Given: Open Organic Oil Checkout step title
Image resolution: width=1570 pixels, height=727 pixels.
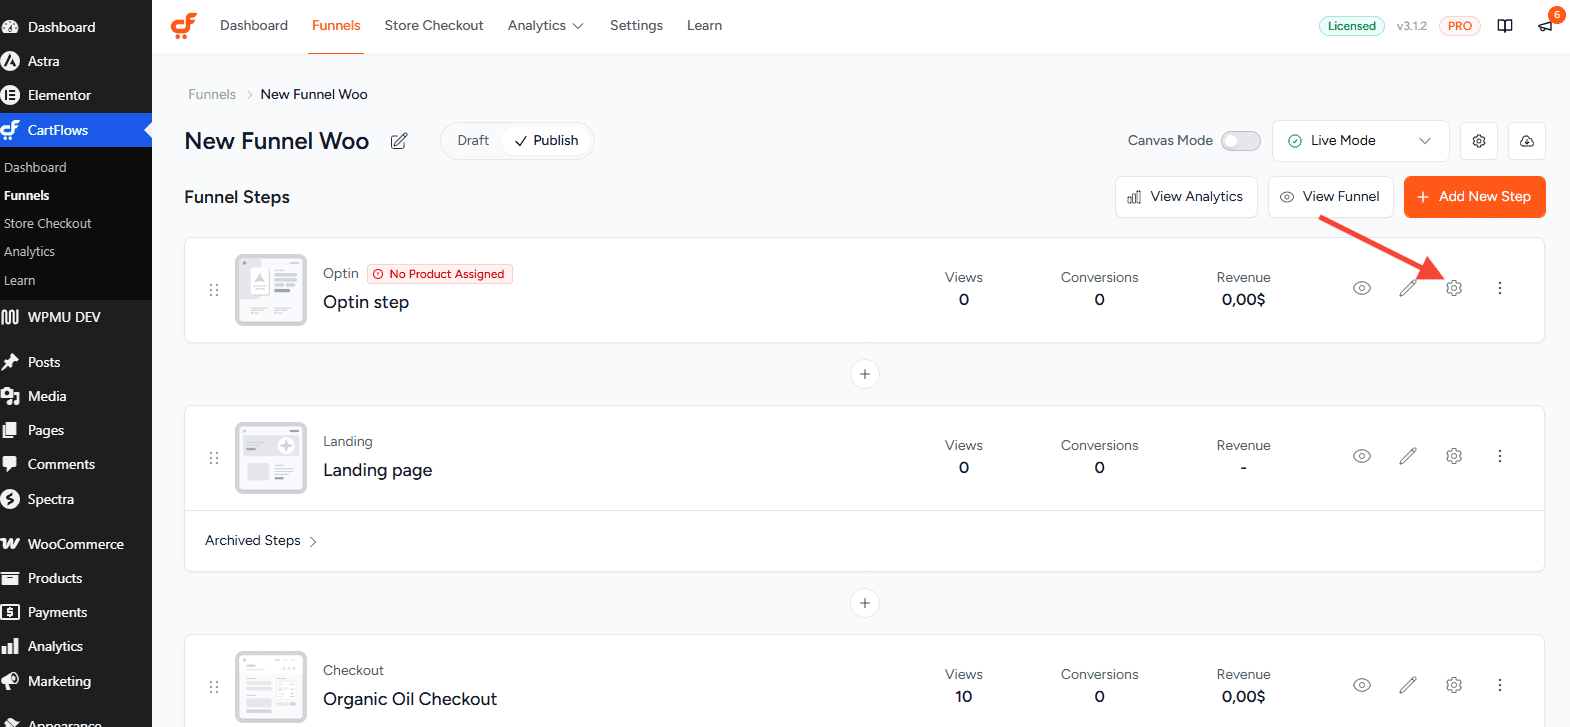Looking at the screenshot, I should [x=410, y=699].
